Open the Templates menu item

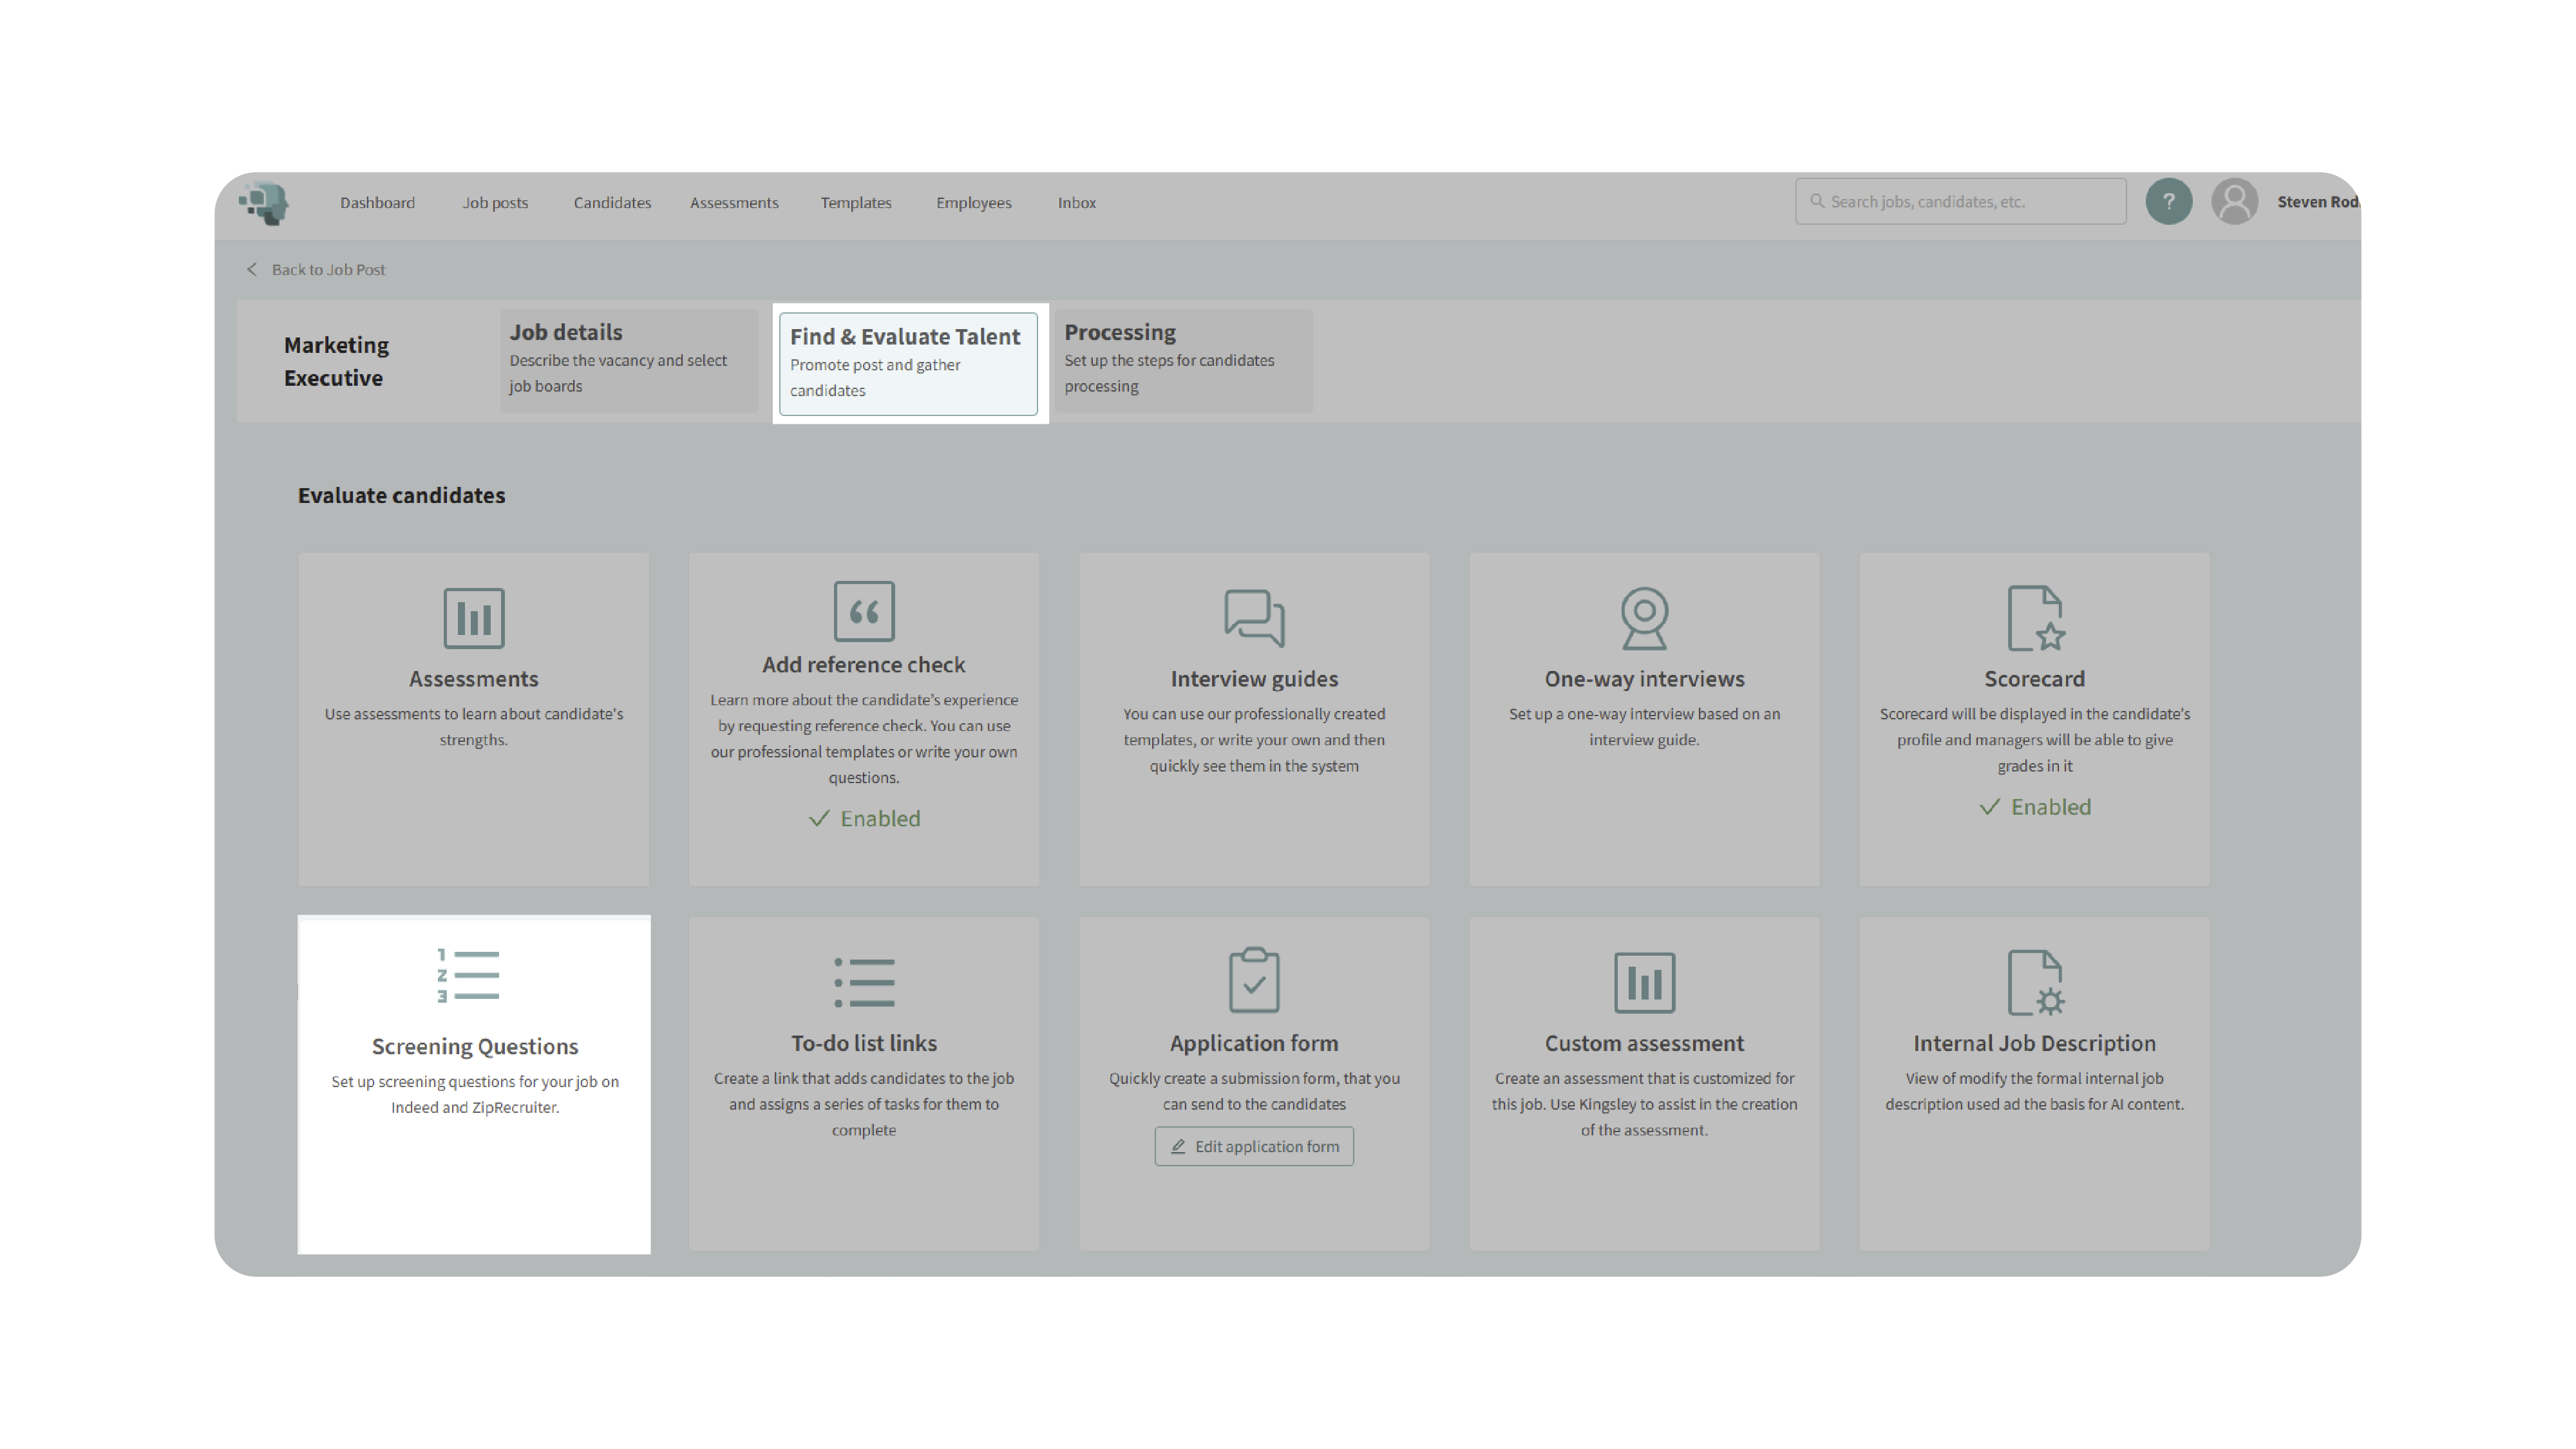(855, 203)
